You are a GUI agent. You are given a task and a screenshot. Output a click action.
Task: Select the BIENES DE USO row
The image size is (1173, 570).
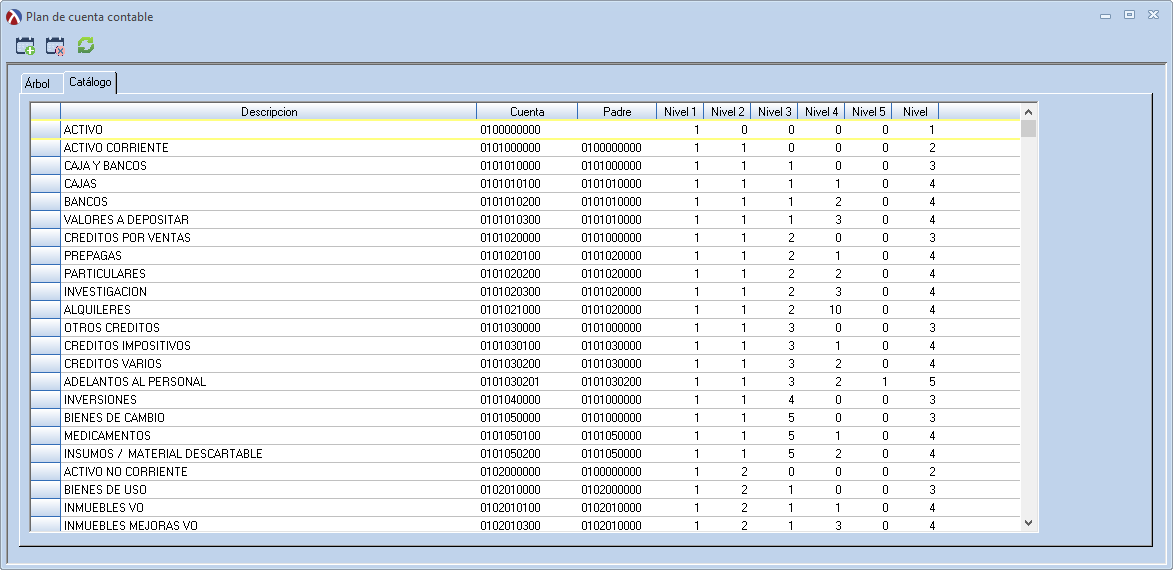point(525,489)
